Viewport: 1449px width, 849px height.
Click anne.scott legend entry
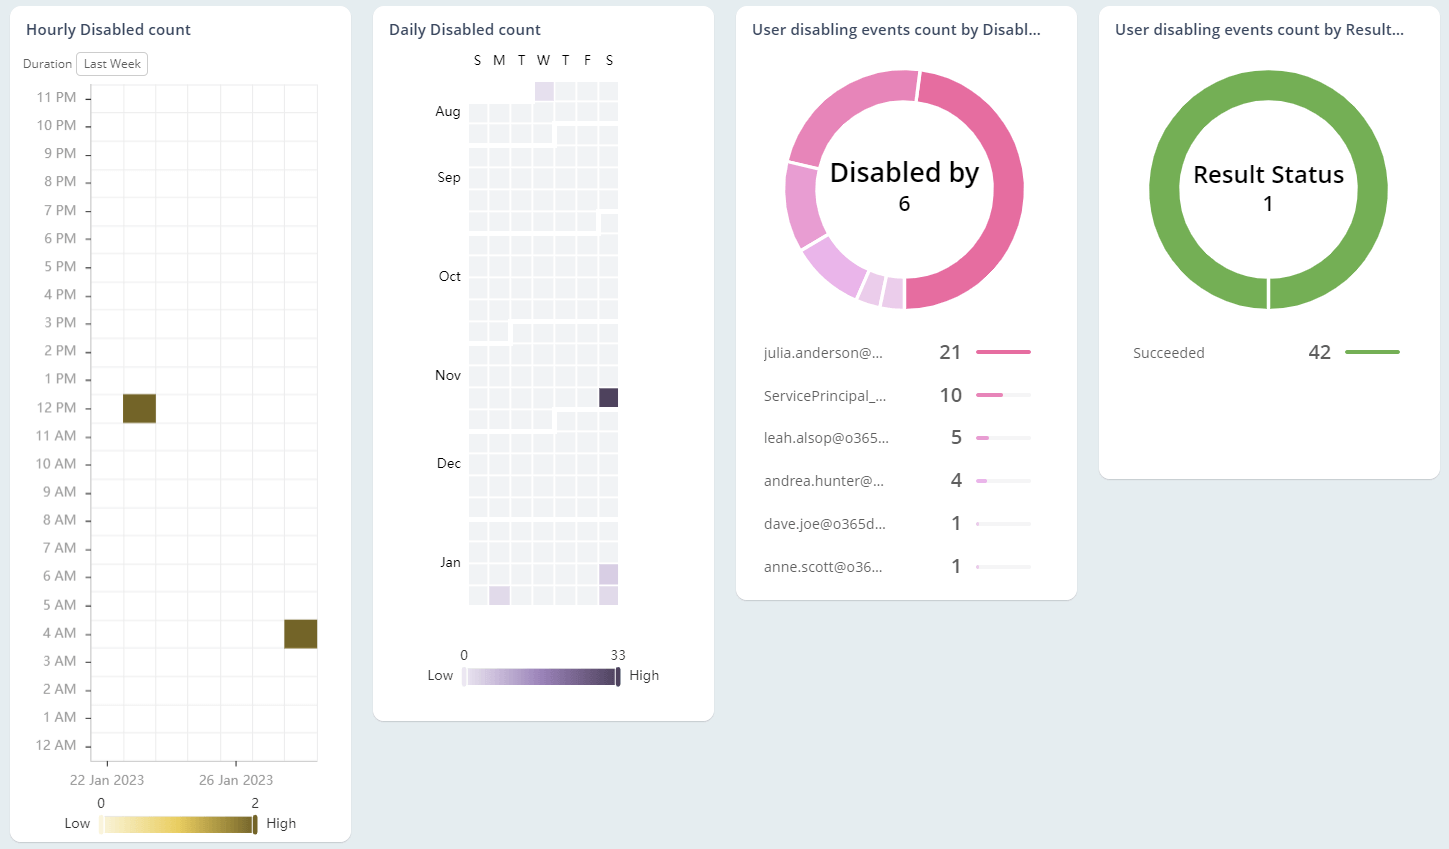click(822, 567)
